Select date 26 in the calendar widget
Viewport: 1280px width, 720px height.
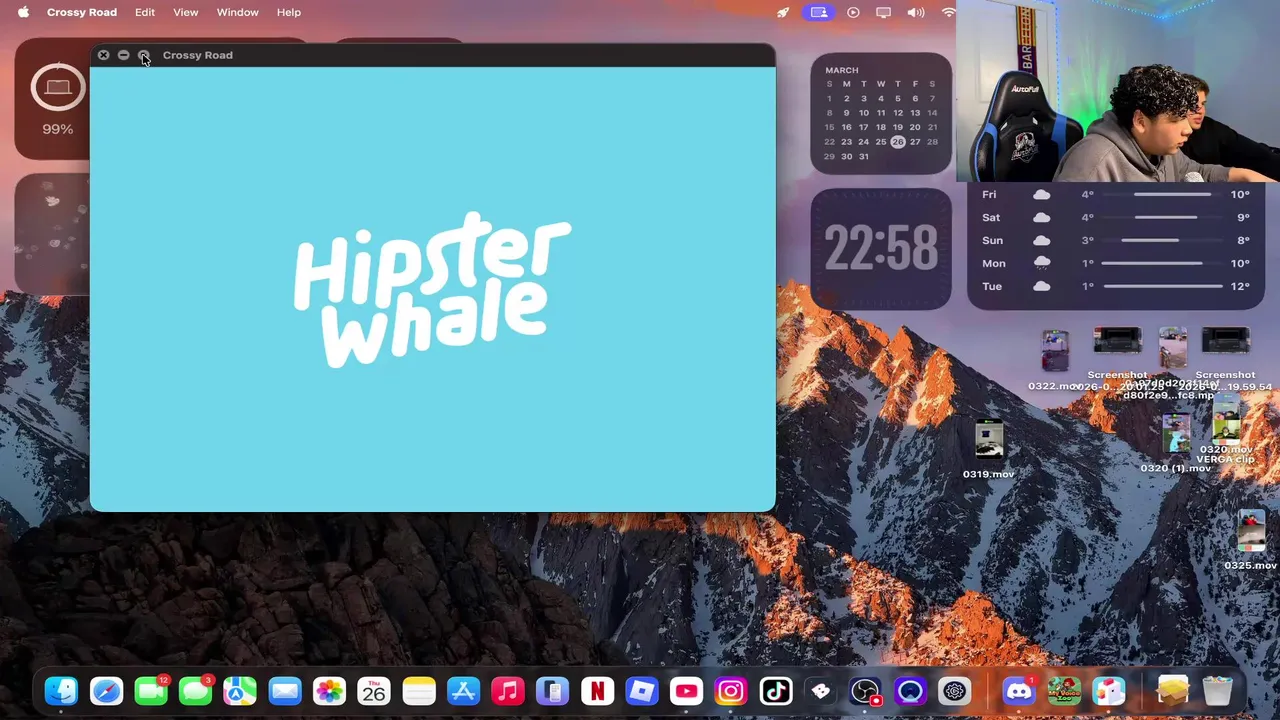(898, 142)
